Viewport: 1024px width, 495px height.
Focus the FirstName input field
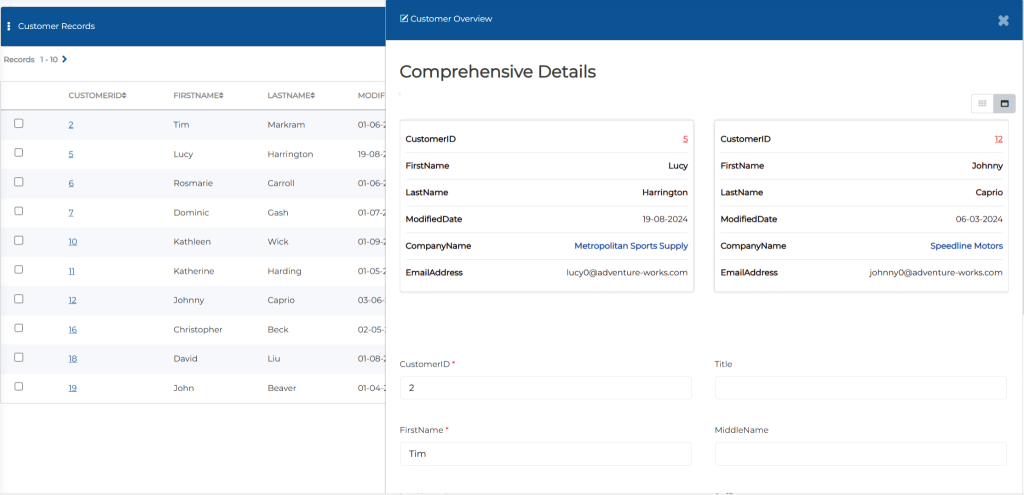(x=545, y=454)
